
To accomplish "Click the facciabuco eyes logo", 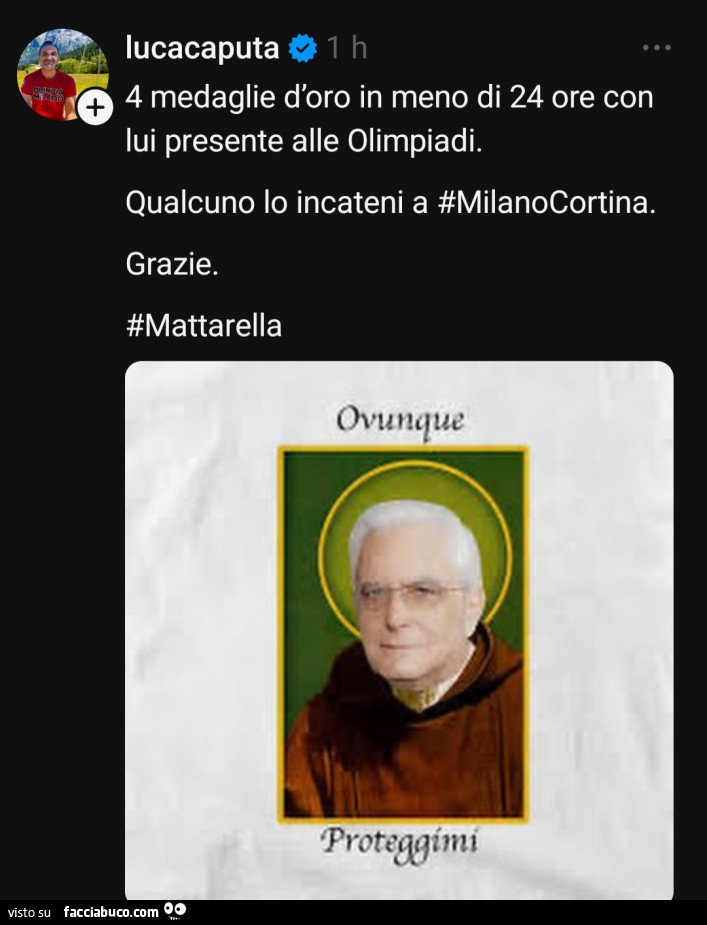I will click(175, 910).
